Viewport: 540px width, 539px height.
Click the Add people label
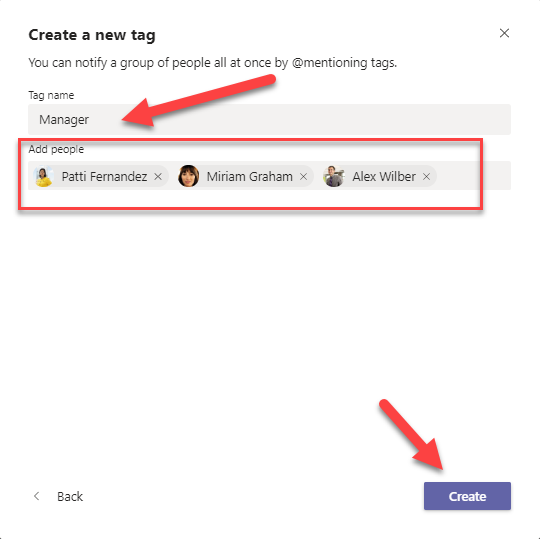click(x=56, y=149)
